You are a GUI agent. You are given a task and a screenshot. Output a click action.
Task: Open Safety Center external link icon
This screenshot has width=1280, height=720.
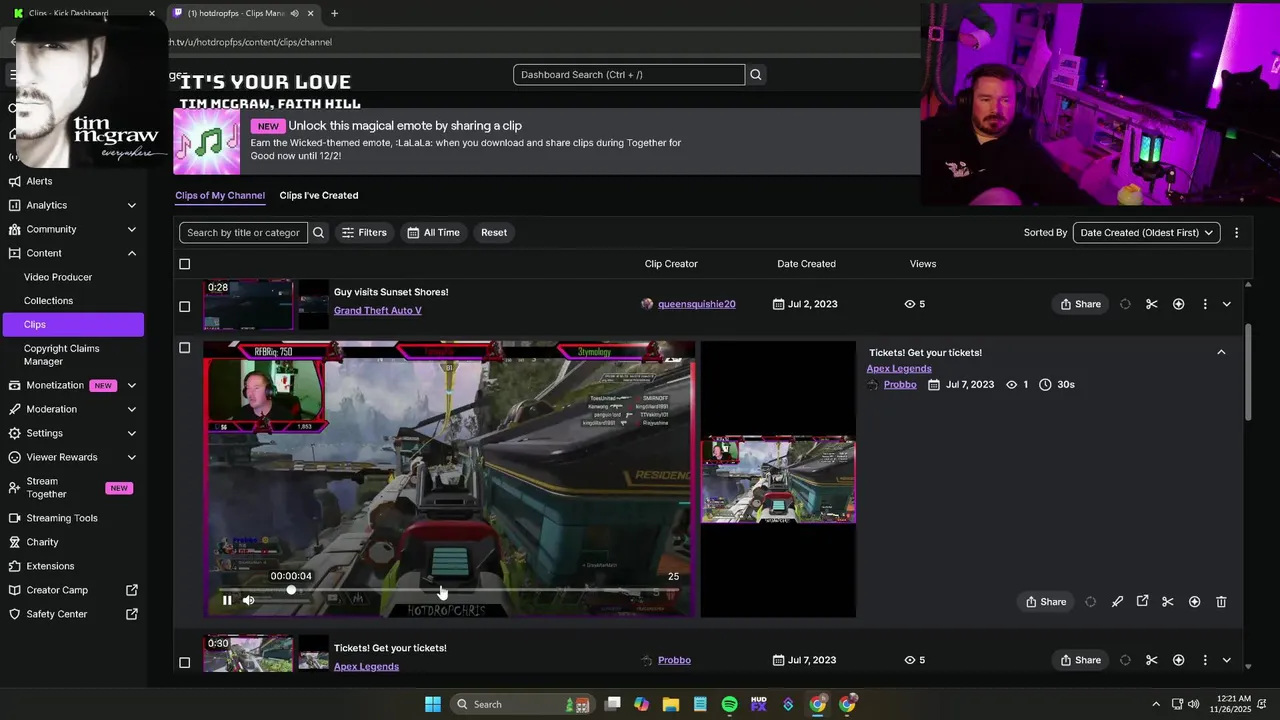(x=132, y=614)
